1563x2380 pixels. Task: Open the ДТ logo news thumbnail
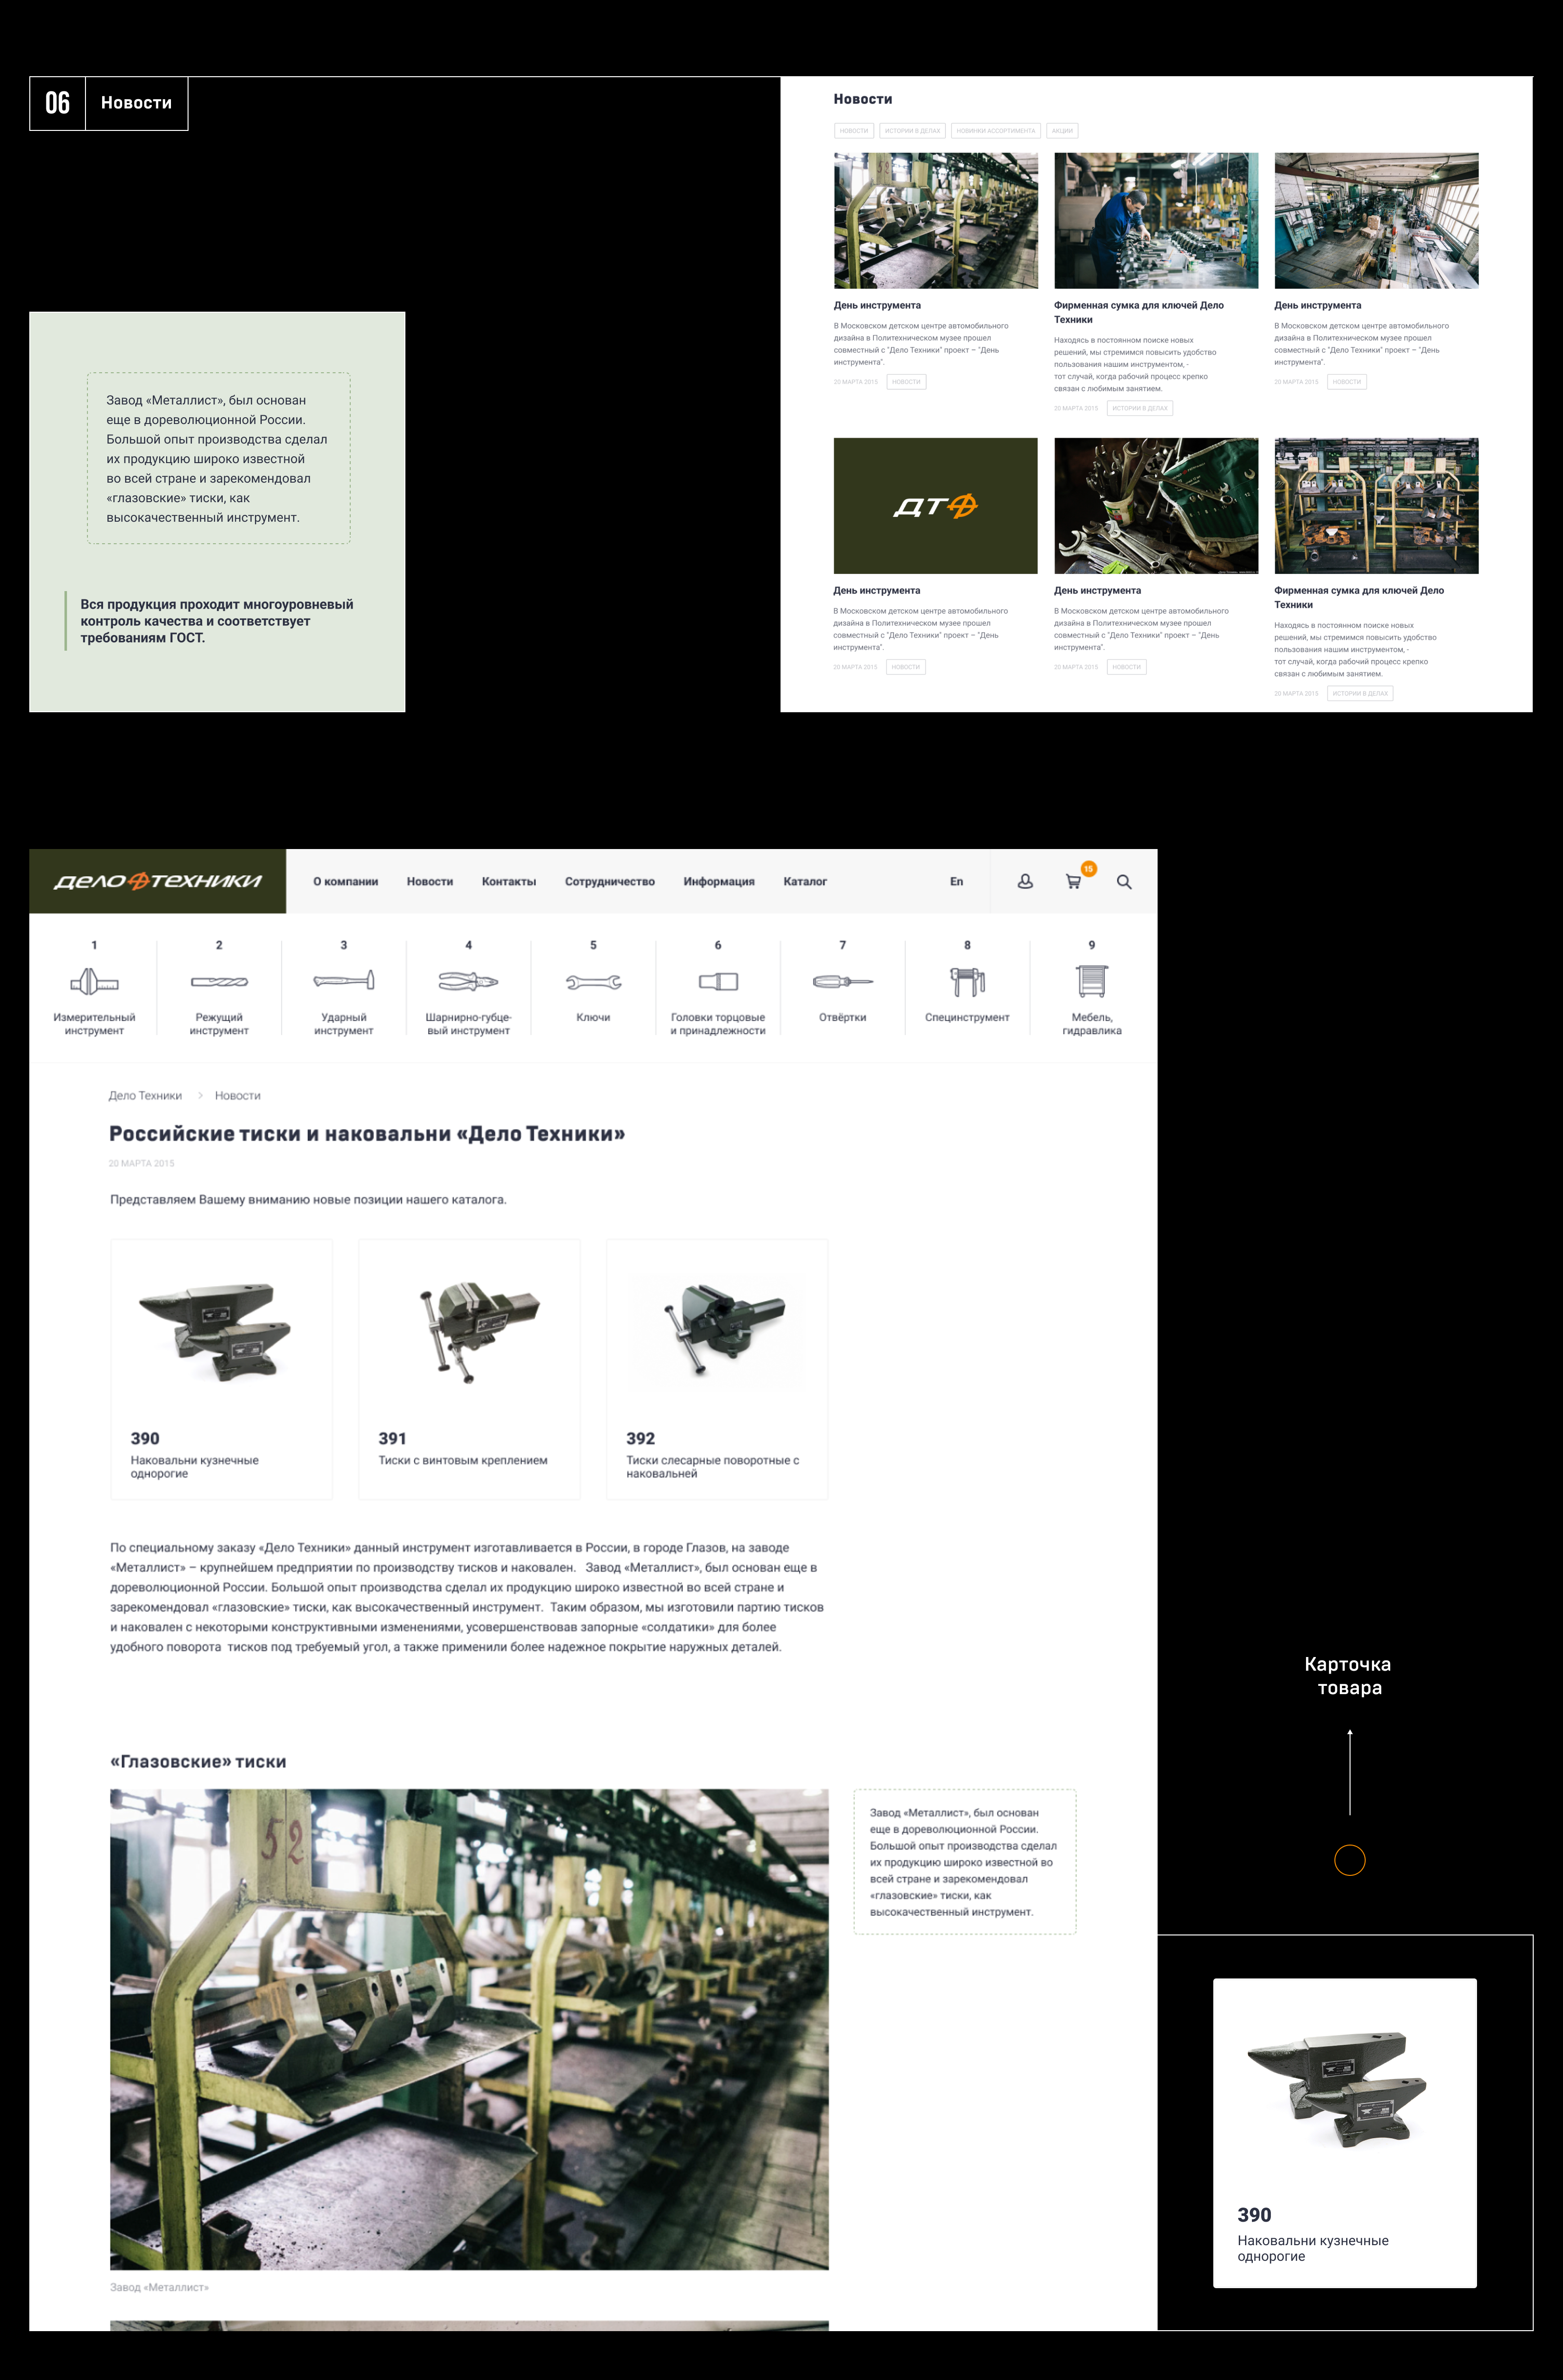[x=935, y=506]
